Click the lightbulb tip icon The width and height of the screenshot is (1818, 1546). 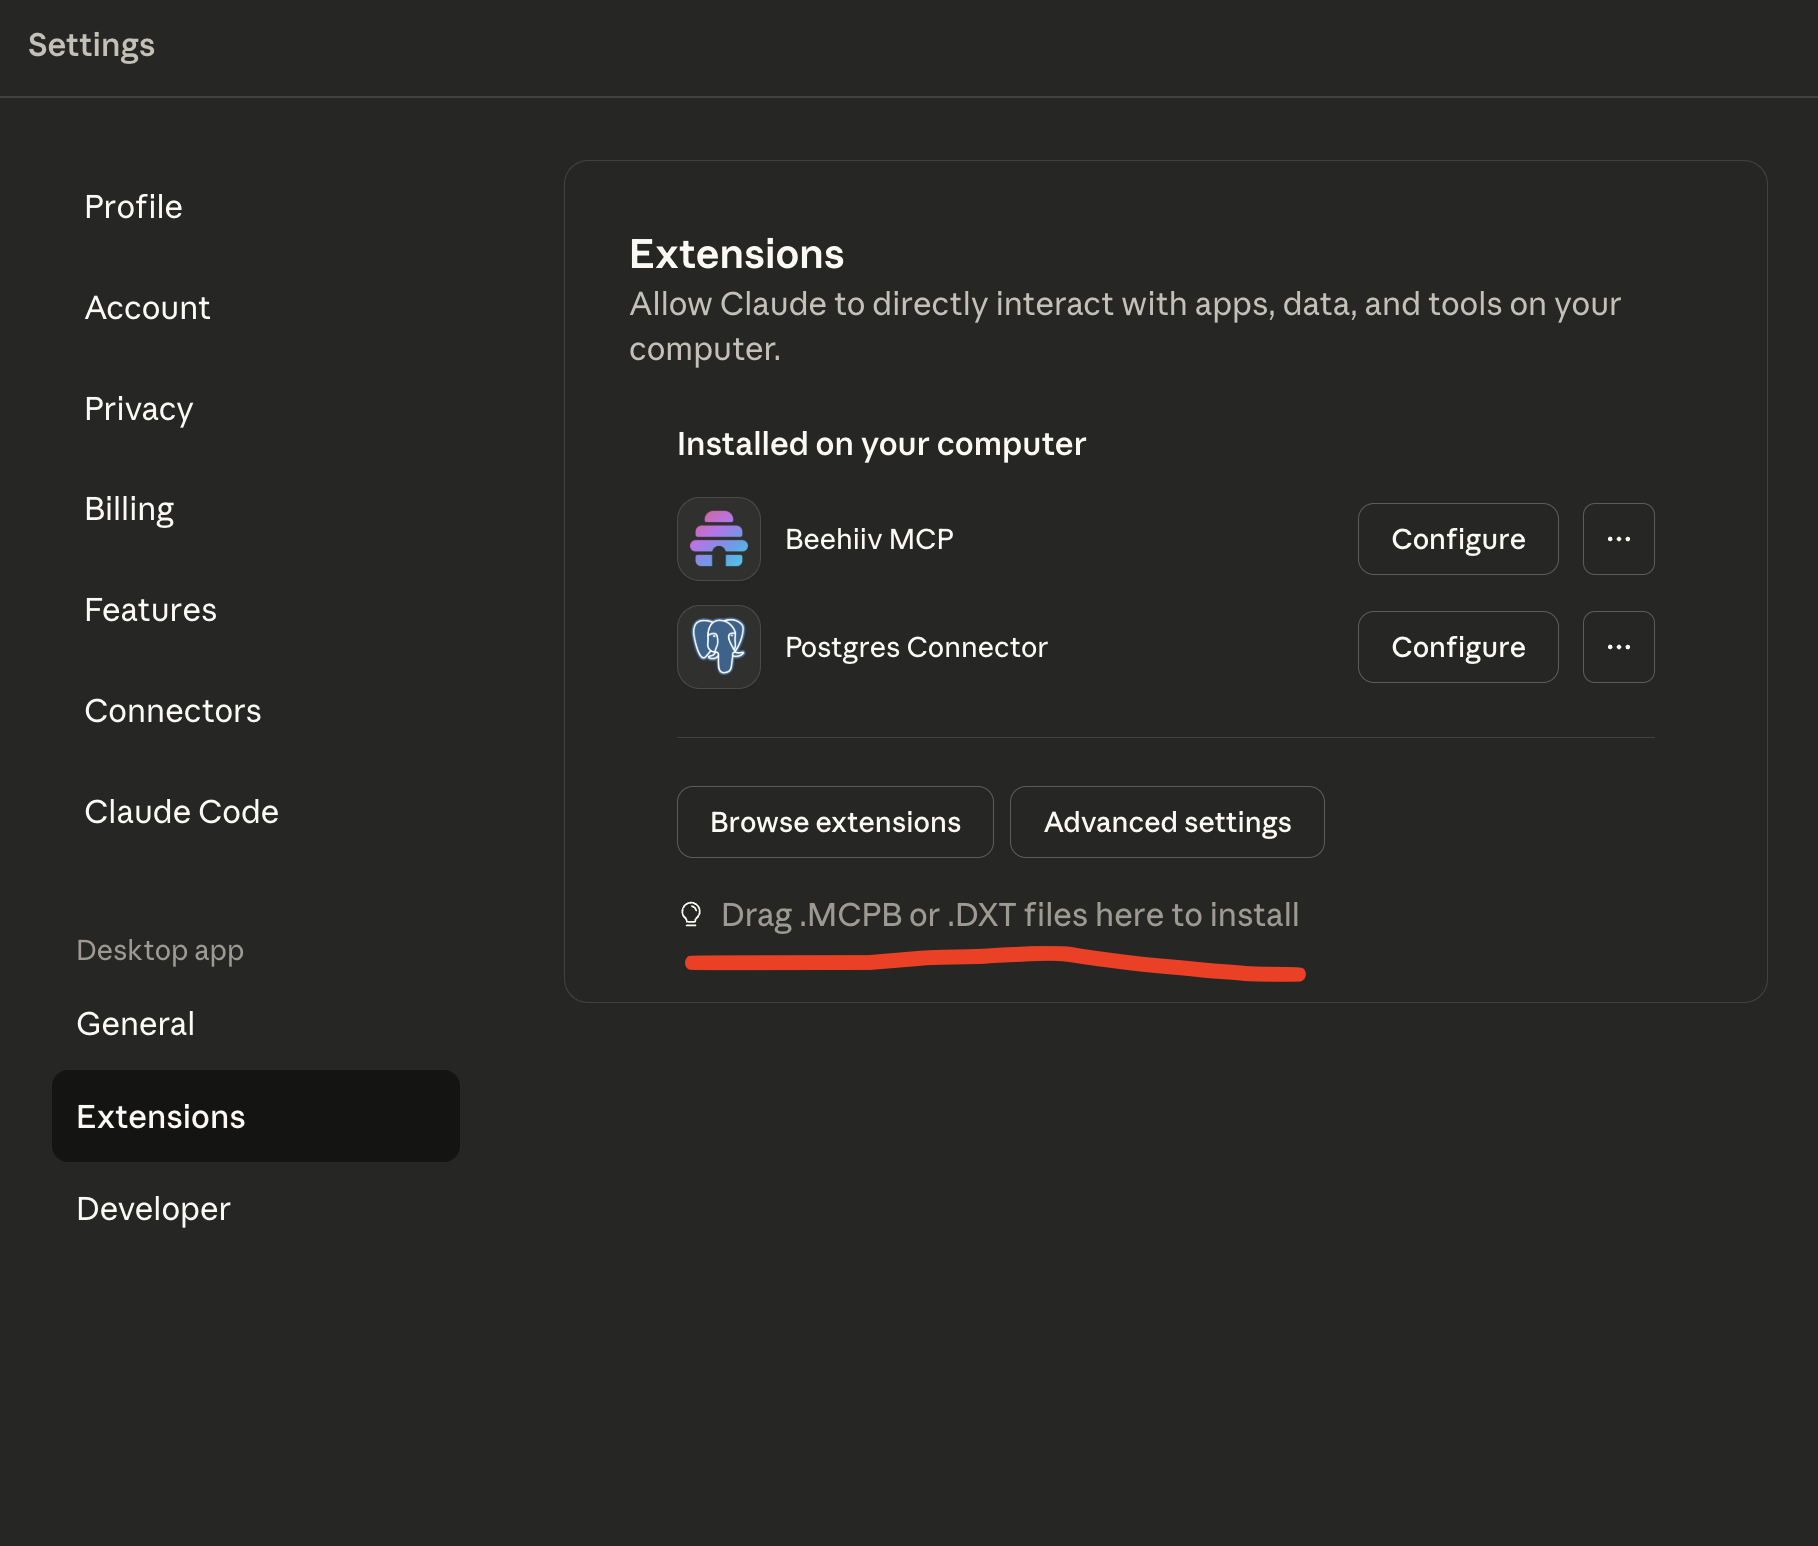[x=691, y=914]
